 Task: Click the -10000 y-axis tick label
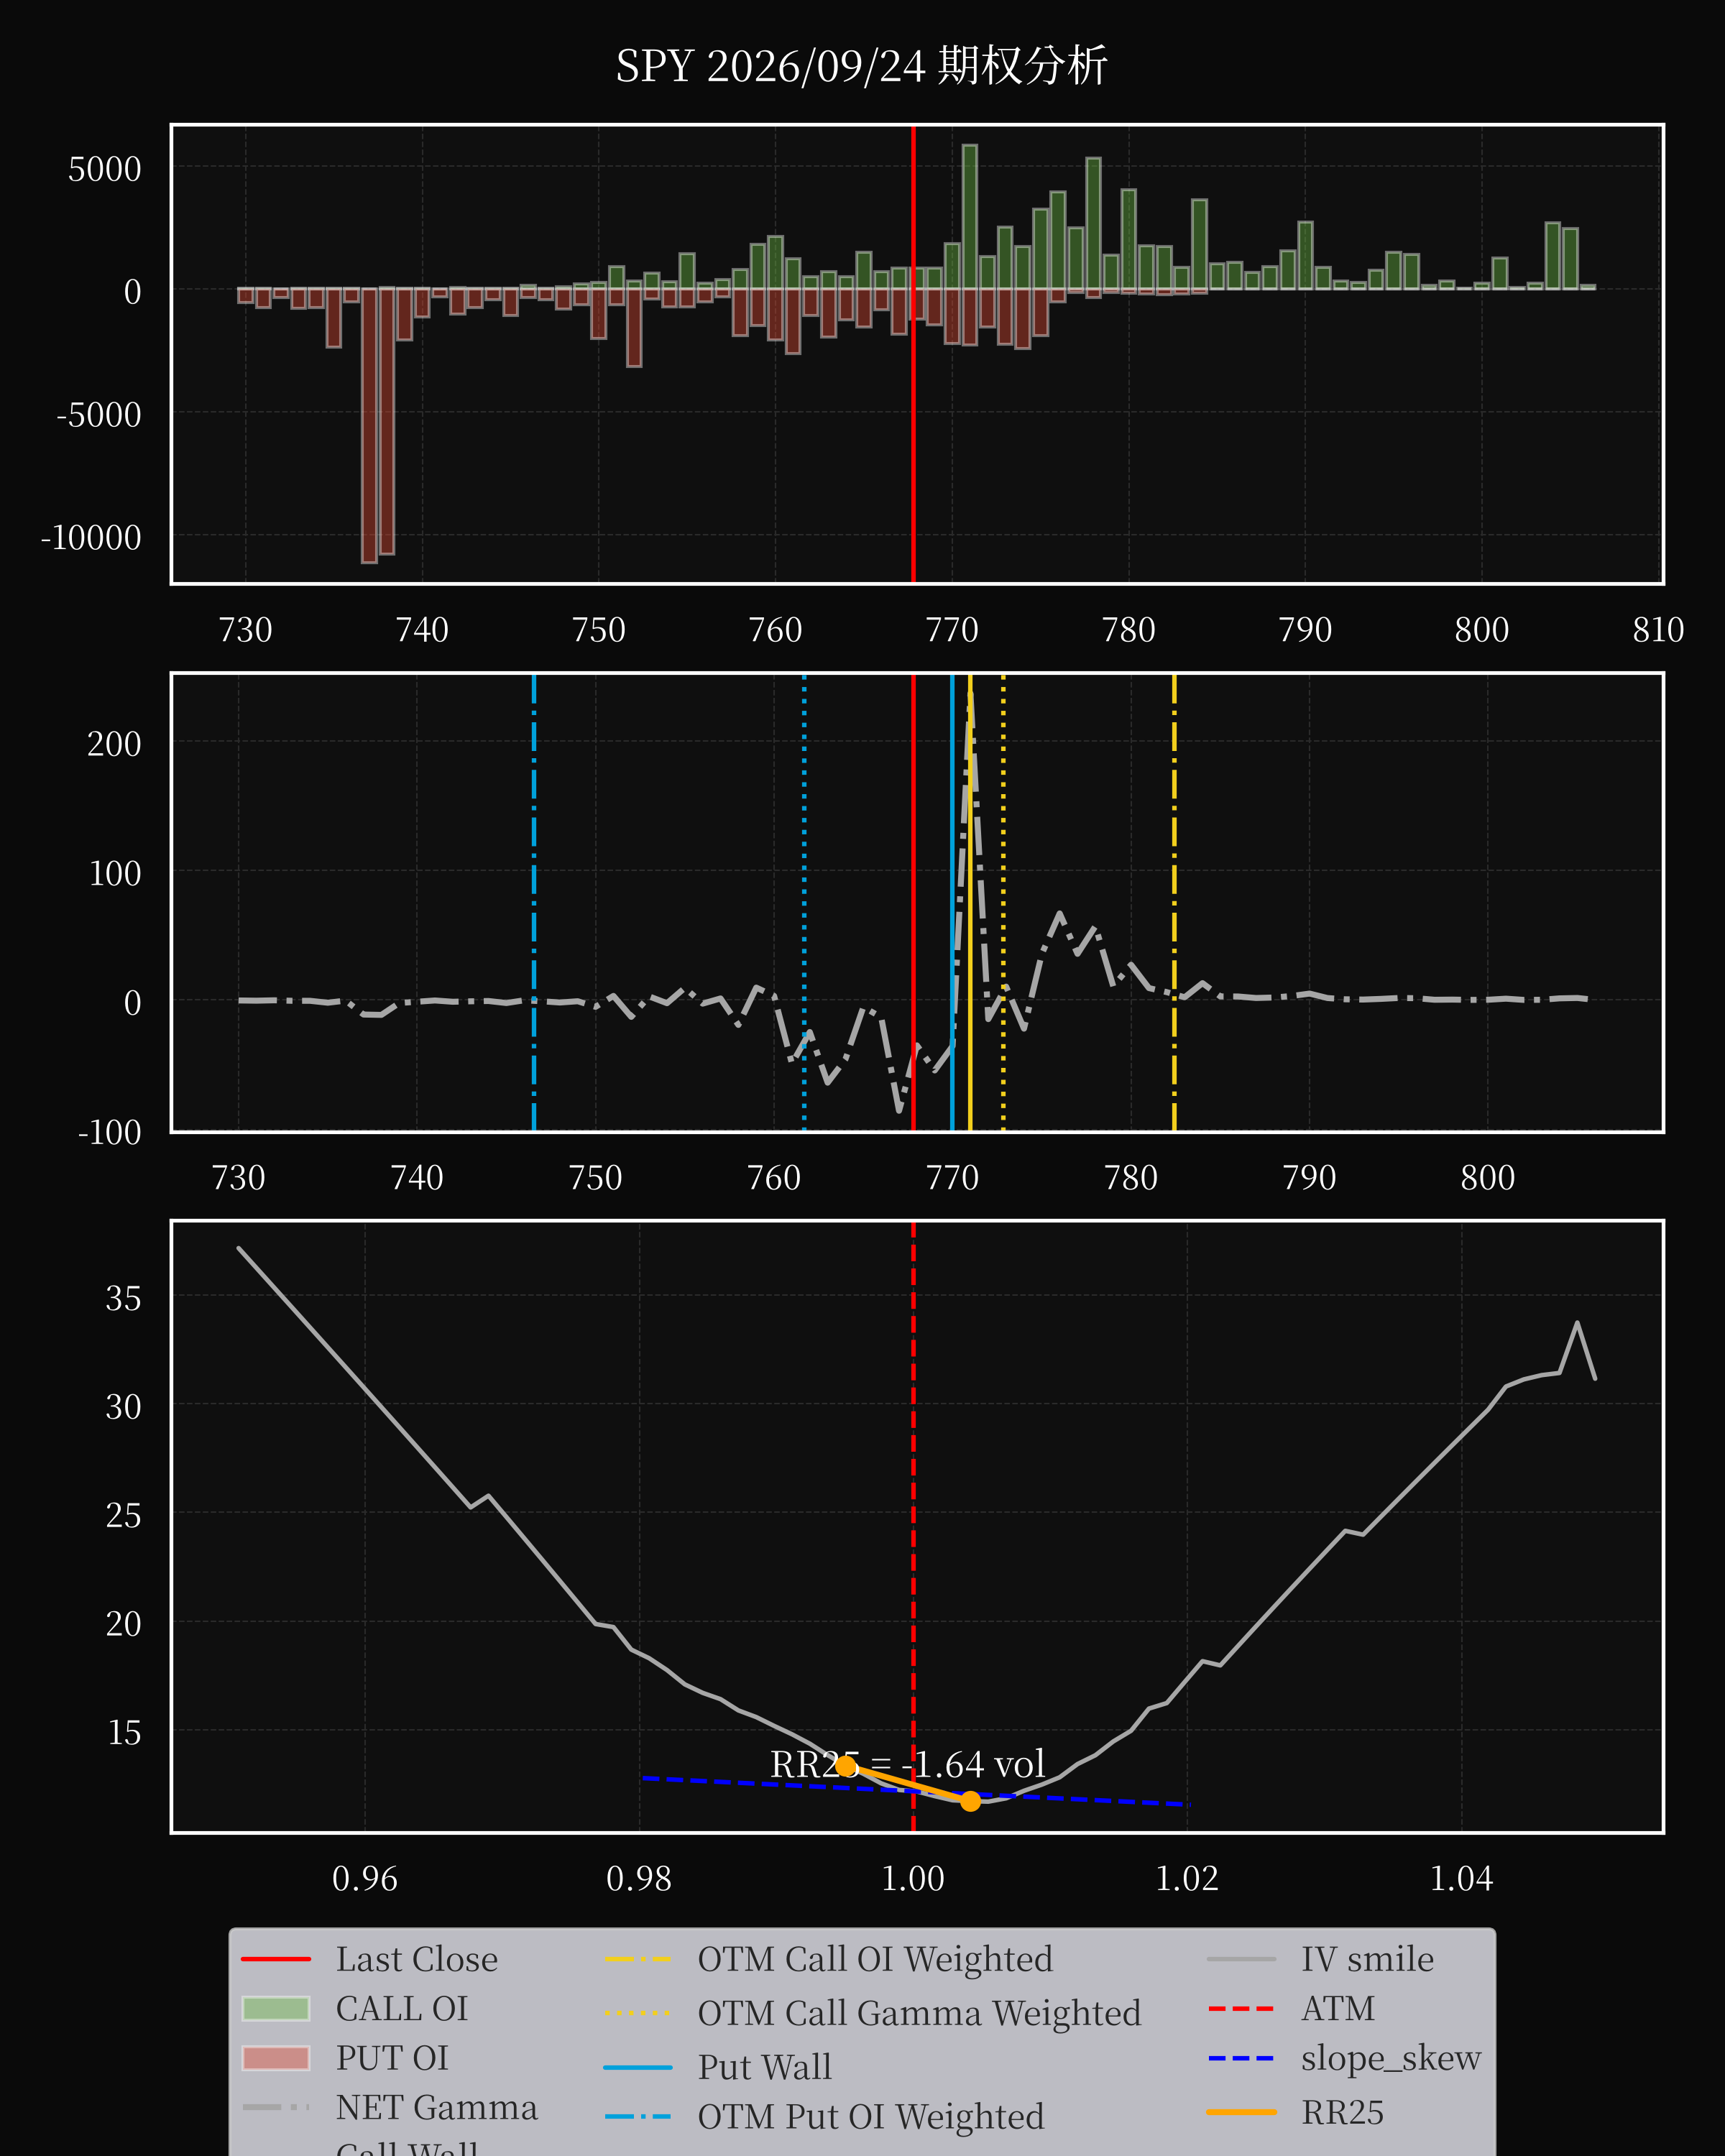(91, 538)
